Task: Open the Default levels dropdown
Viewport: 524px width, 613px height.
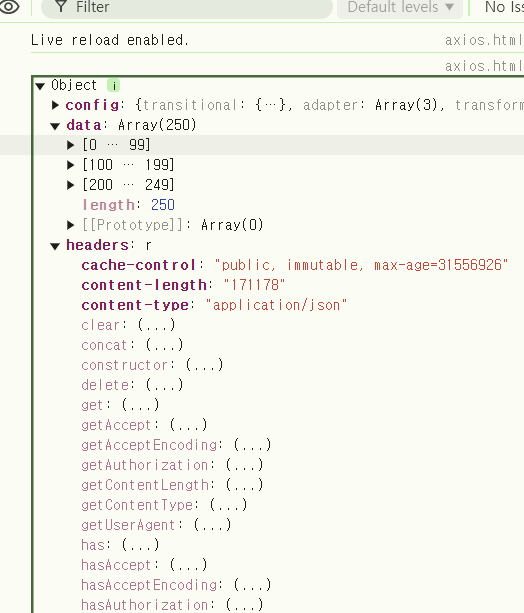Action: 400,7
